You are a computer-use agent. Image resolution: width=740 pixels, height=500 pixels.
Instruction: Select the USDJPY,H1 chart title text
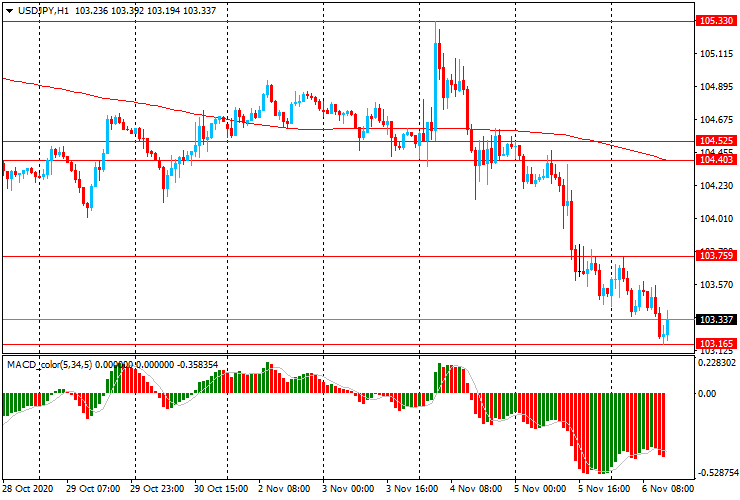pos(43,10)
